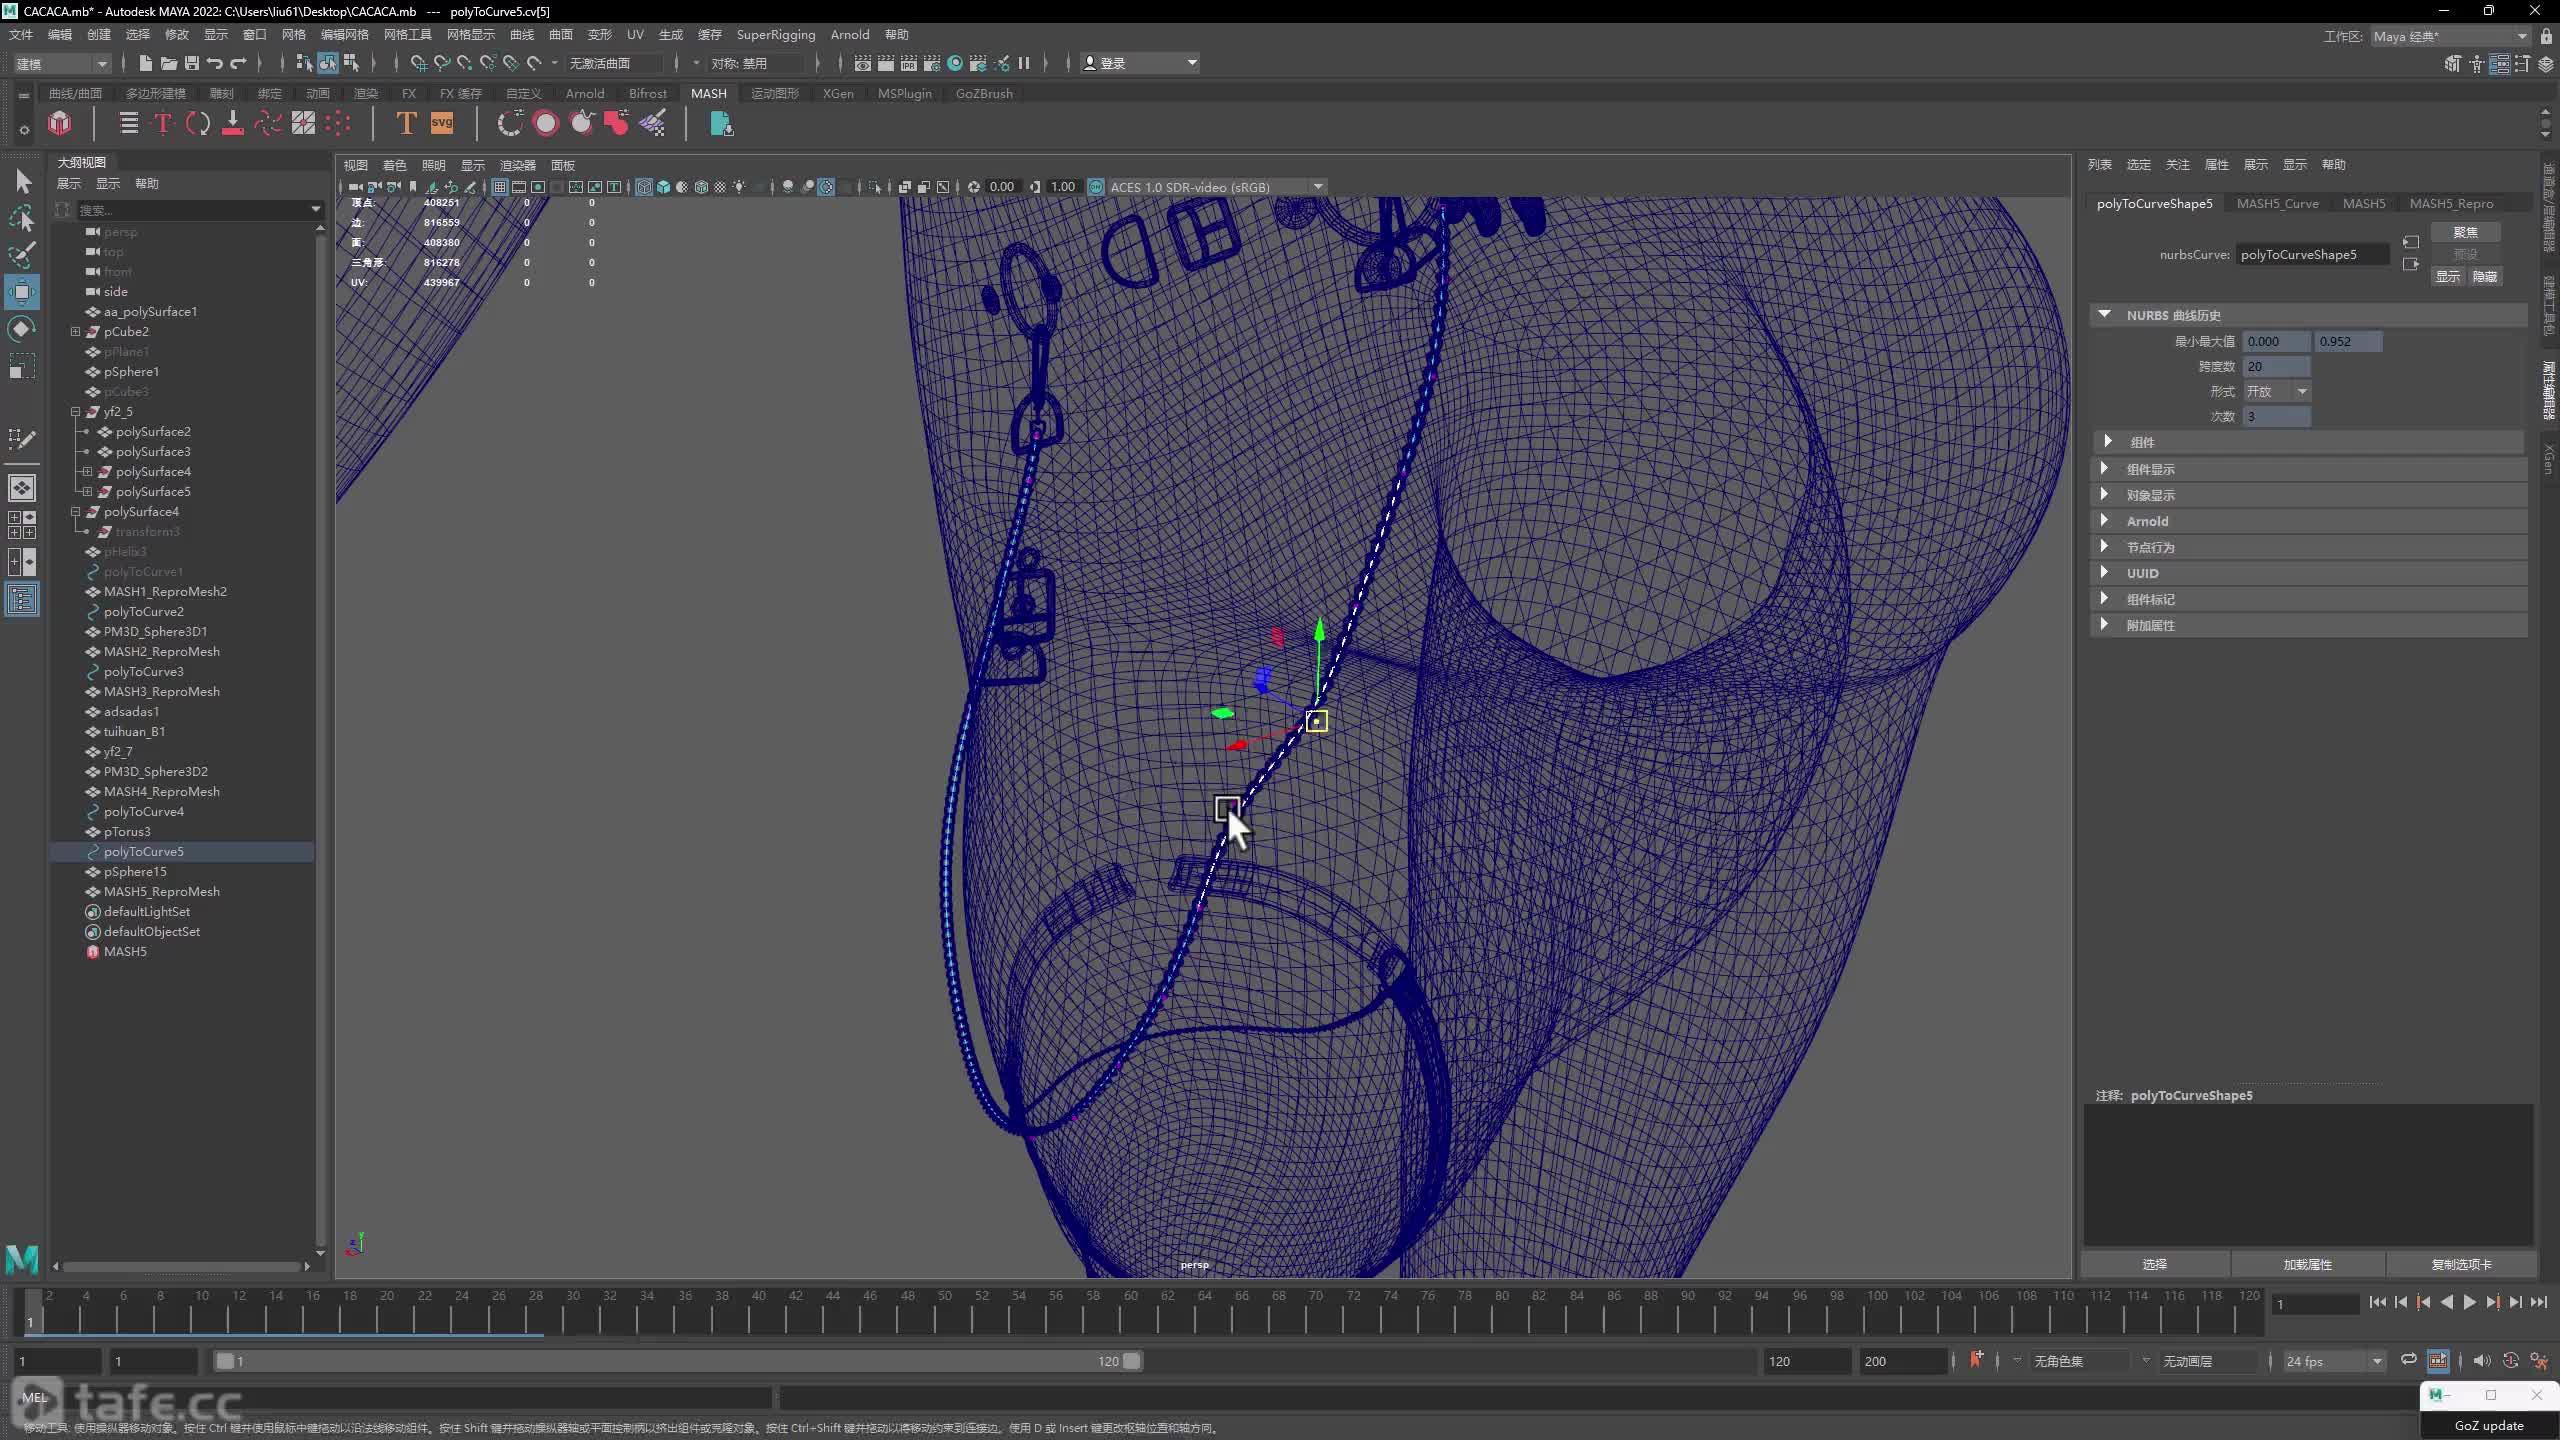Pick the arrow Select tool in the toolbox
This screenshot has height=1440, width=2560.
coord(22,181)
